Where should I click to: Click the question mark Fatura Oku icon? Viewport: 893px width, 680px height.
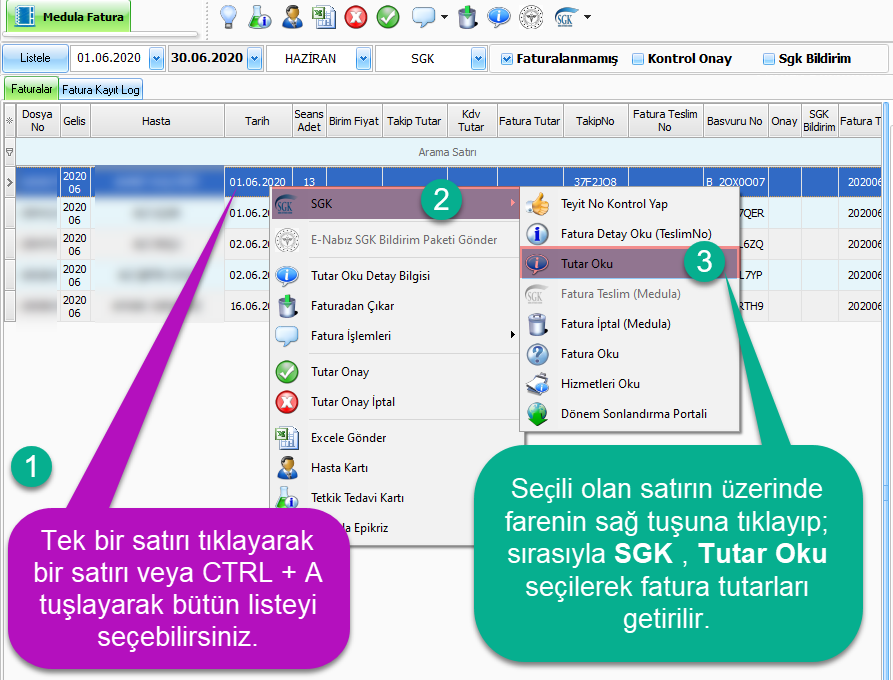pyautogui.click(x=537, y=354)
